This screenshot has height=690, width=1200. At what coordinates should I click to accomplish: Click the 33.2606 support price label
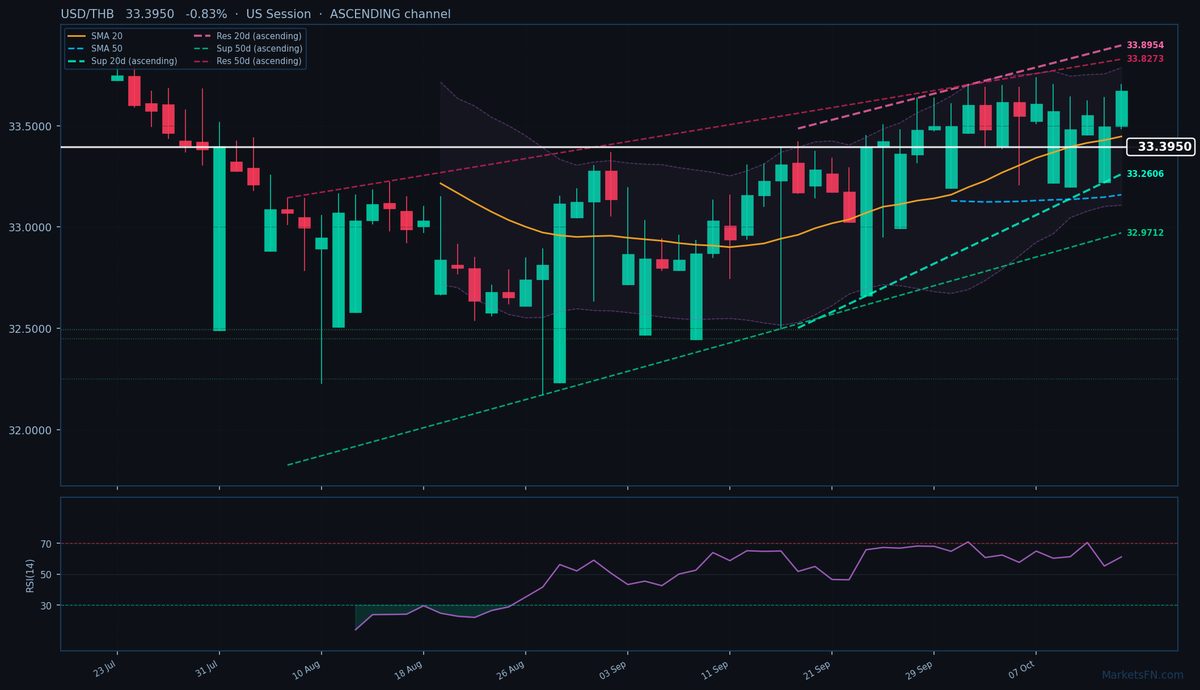1144,174
